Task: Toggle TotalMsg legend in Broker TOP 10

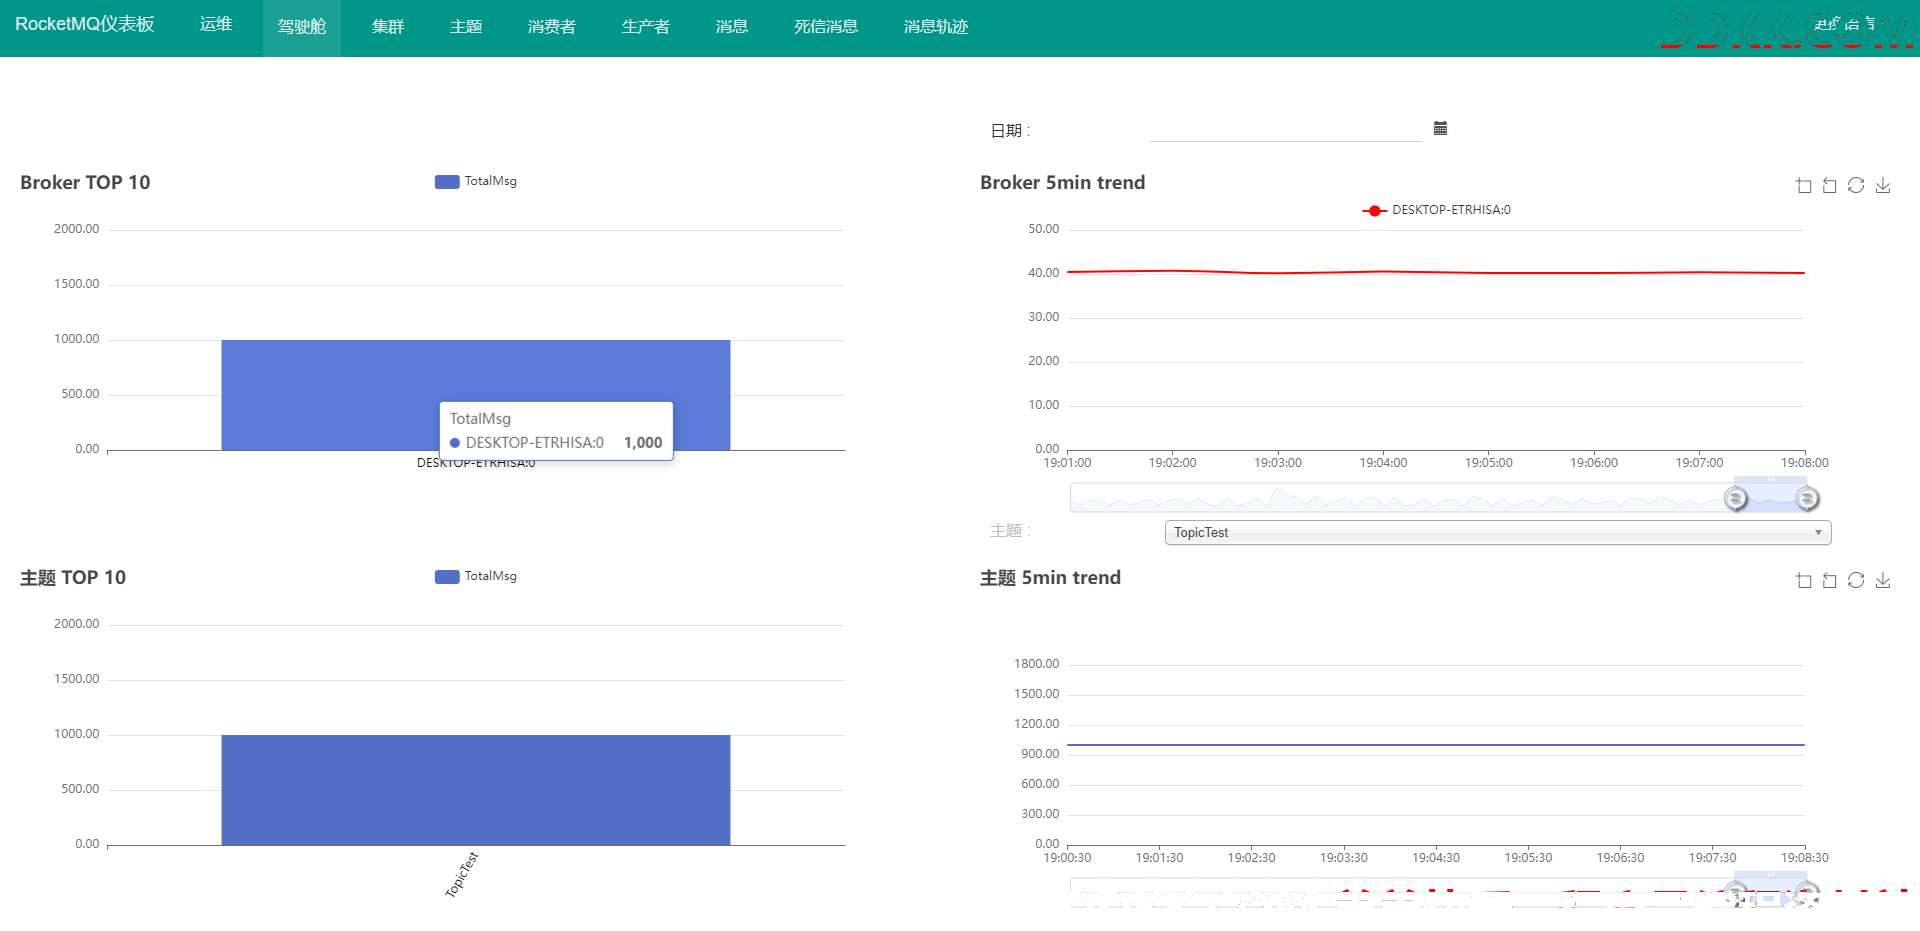Action: click(476, 181)
